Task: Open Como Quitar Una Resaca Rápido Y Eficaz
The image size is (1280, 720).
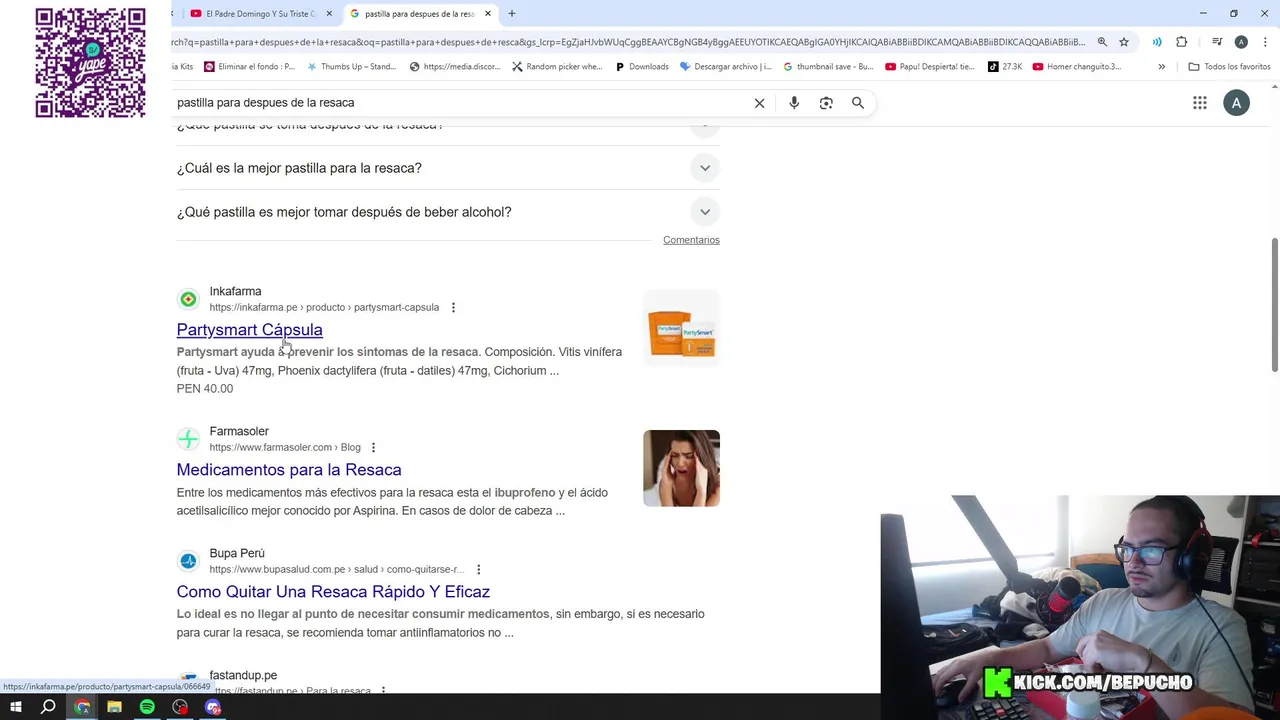Action: [x=333, y=592]
